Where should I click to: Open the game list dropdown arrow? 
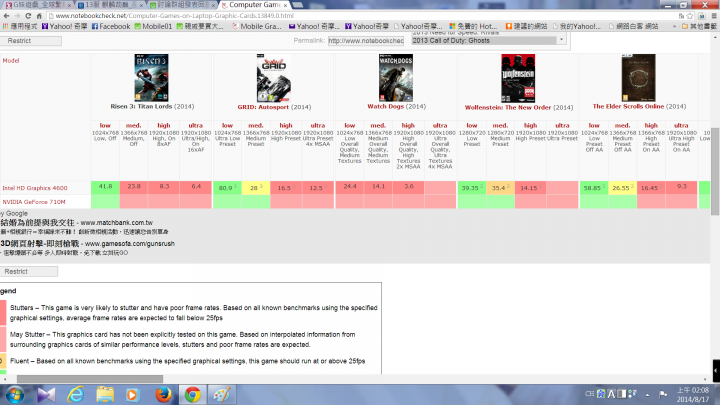(561, 39)
